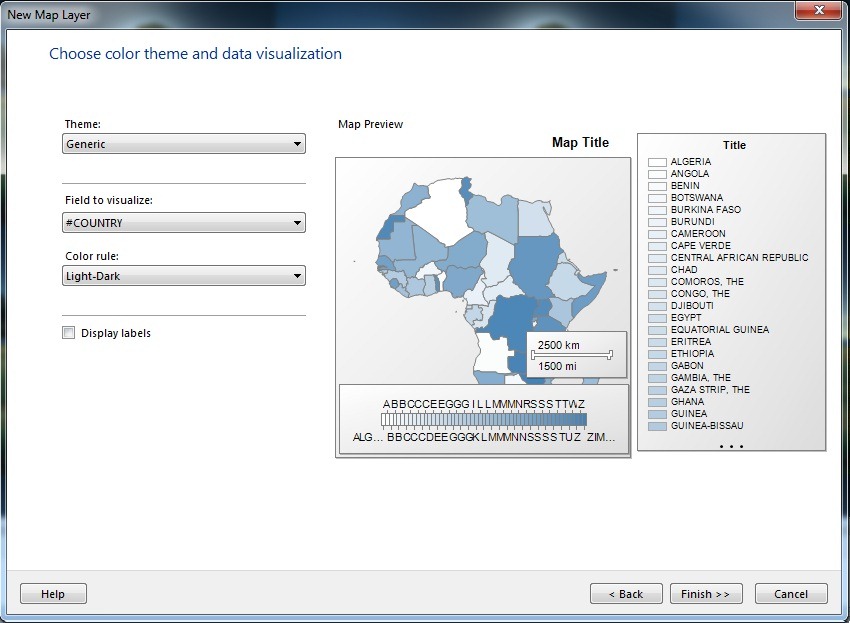
Task: Select ANGOLA in the legend list
Action: click(x=690, y=174)
